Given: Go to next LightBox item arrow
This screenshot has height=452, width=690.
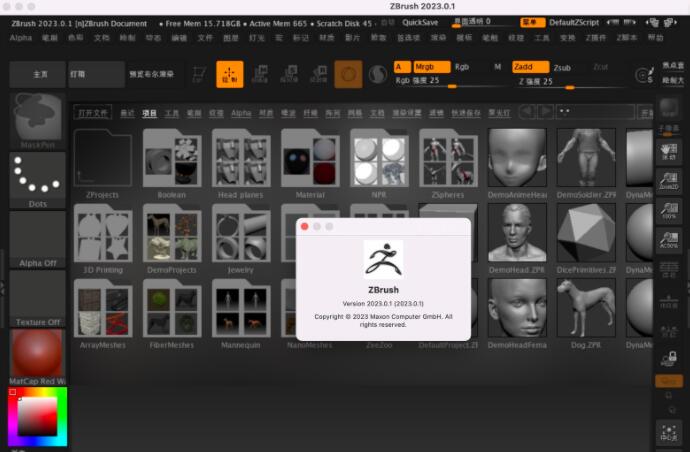Looking at the screenshot, I should 546,112.
